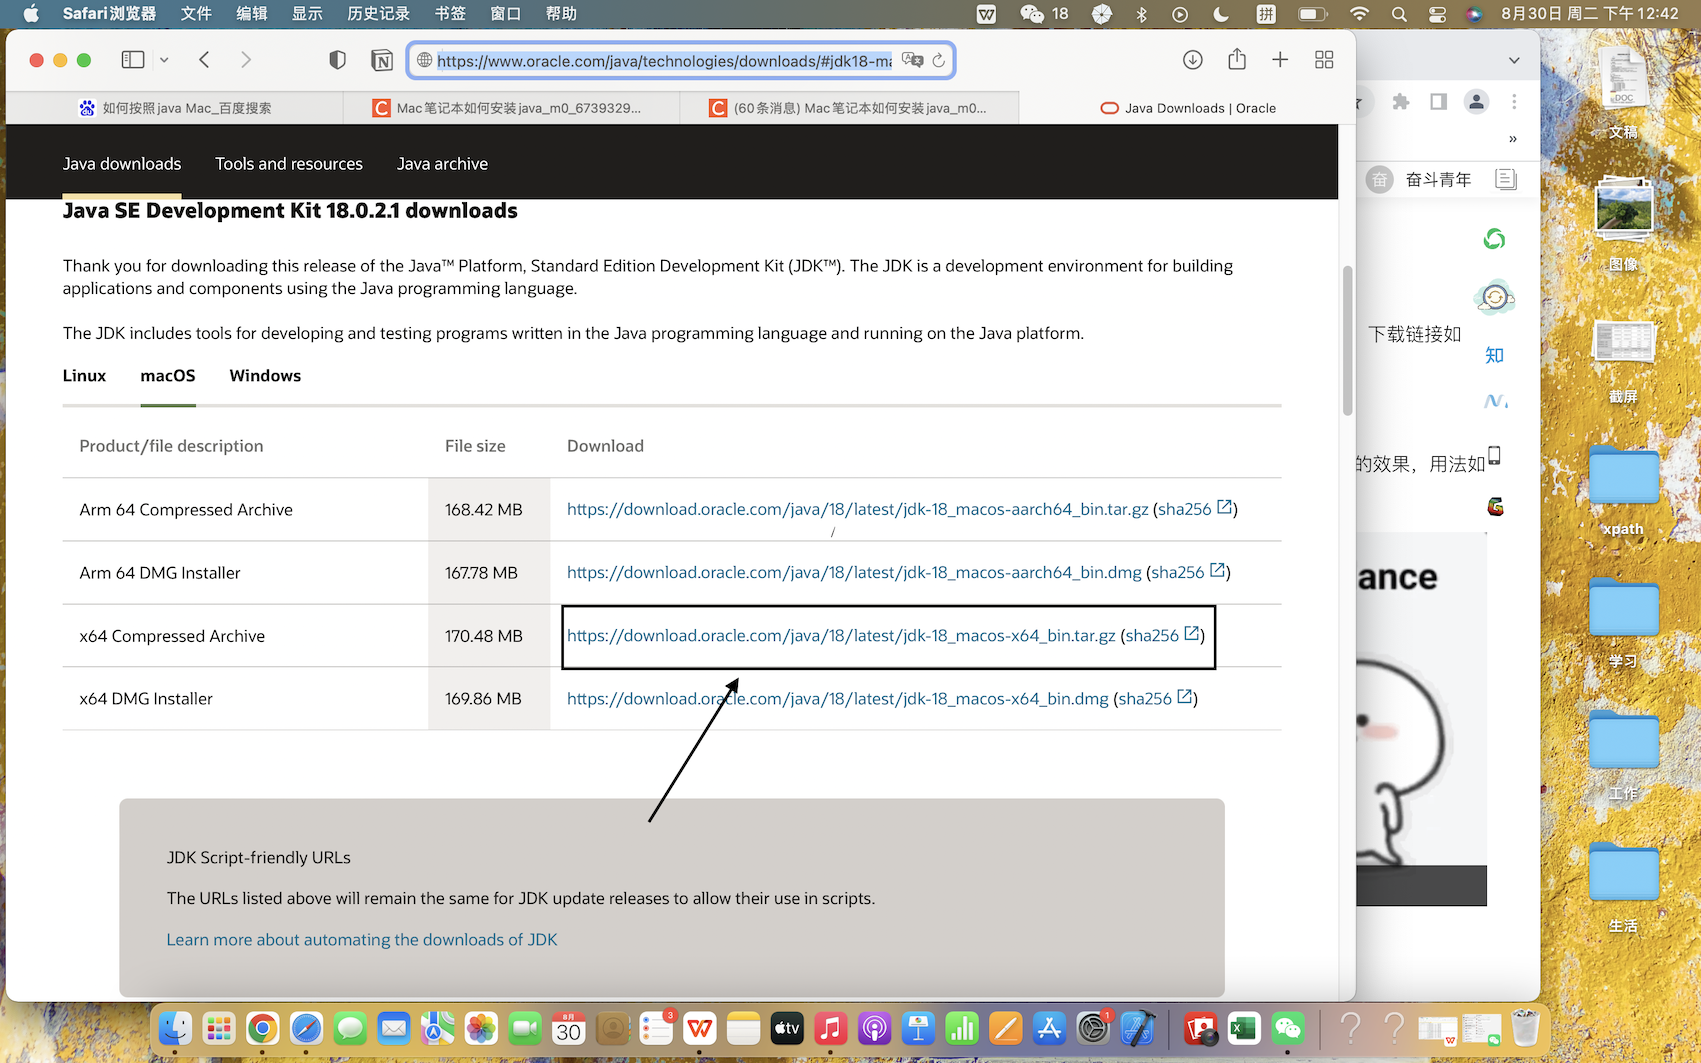Open Chrome's three-dot menu
The width and height of the screenshot is (1701, 1063).
click(x=1514, y=102)
